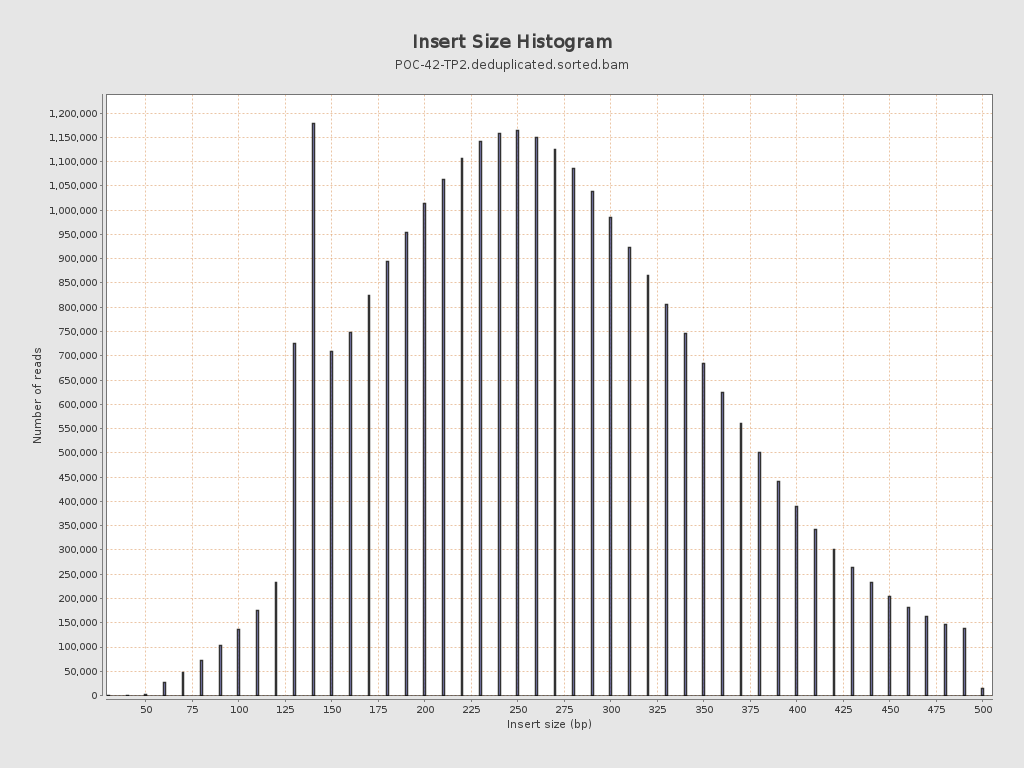Click the x-axis tick value '50'
This screenshot has width=1024, height=768.
pyautogui.click(x=146, y=710)
